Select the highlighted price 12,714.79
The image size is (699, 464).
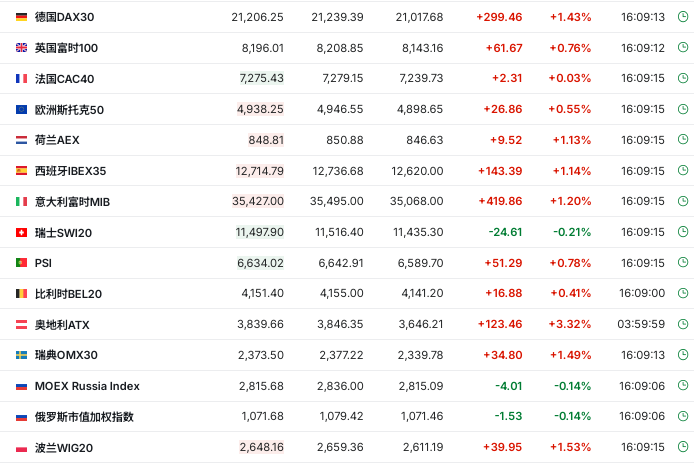point(259,170)
